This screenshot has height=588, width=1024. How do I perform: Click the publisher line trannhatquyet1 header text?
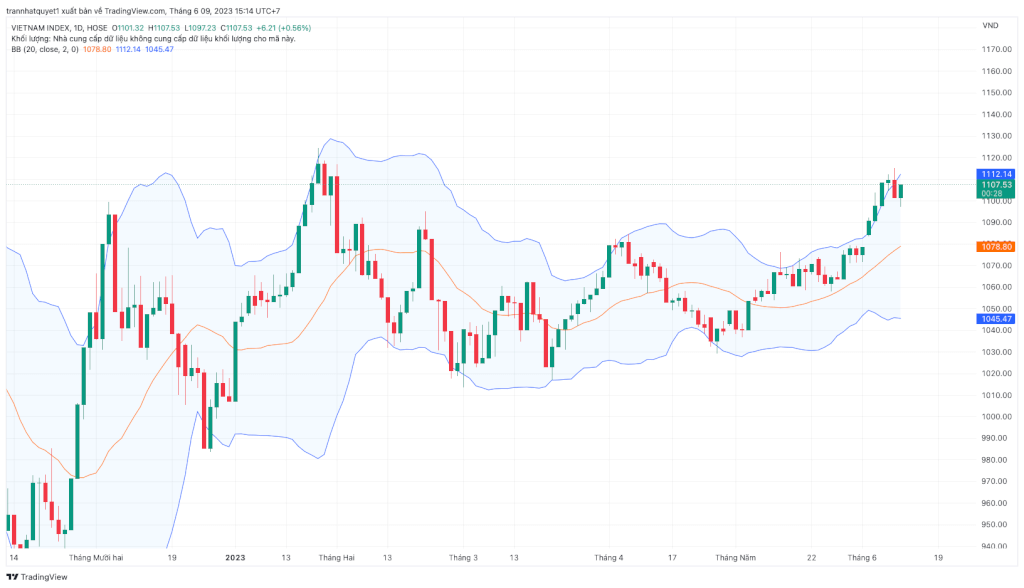[143, 11]
